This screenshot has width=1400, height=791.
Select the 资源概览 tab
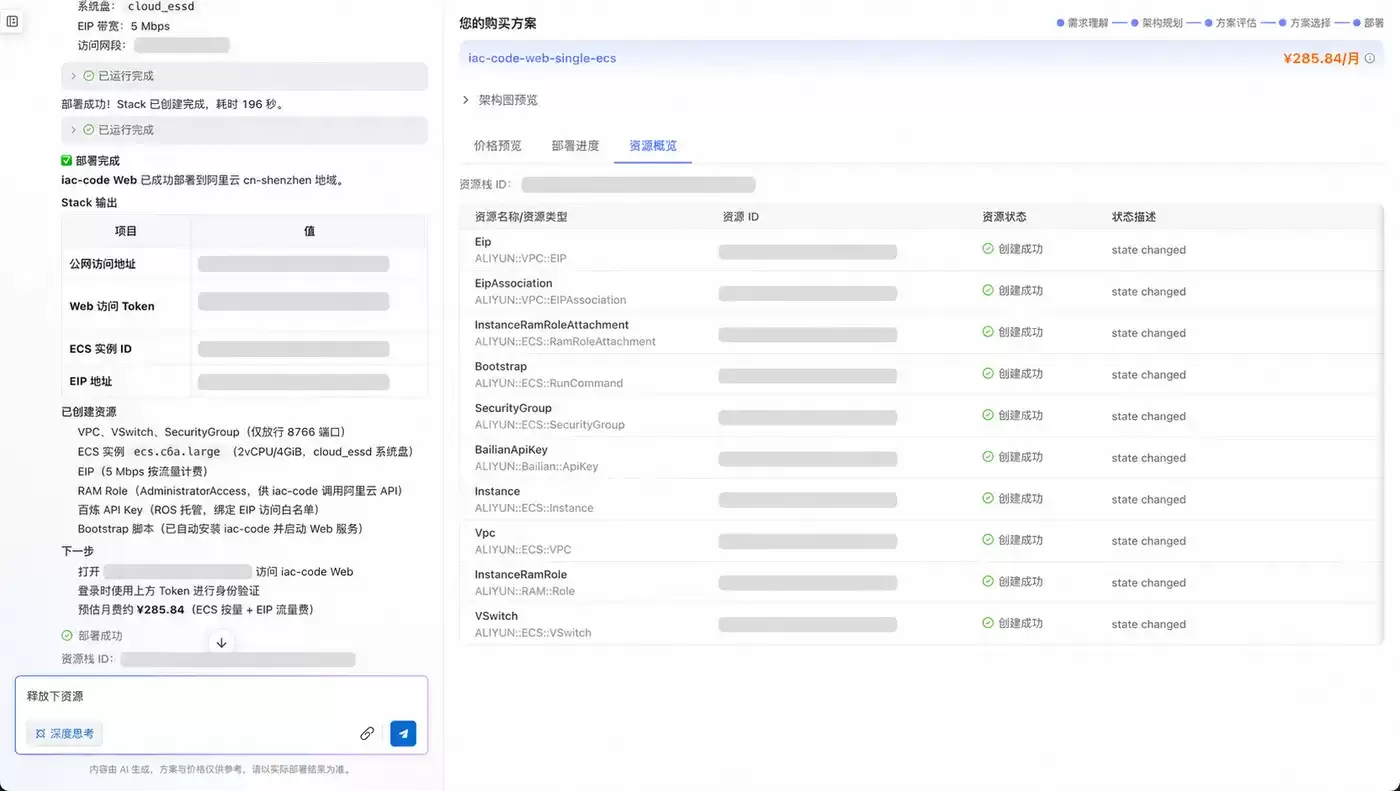[x=653, y=146]
